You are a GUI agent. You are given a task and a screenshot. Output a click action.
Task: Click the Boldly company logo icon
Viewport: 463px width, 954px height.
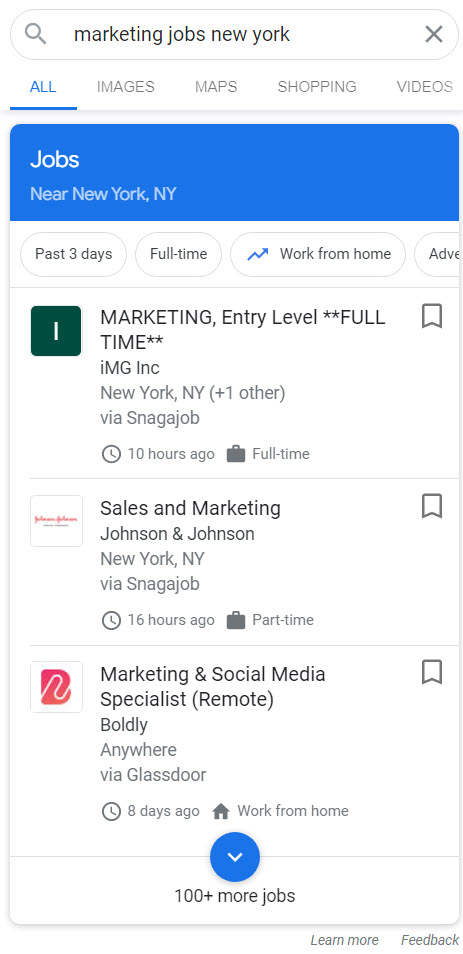56,687
